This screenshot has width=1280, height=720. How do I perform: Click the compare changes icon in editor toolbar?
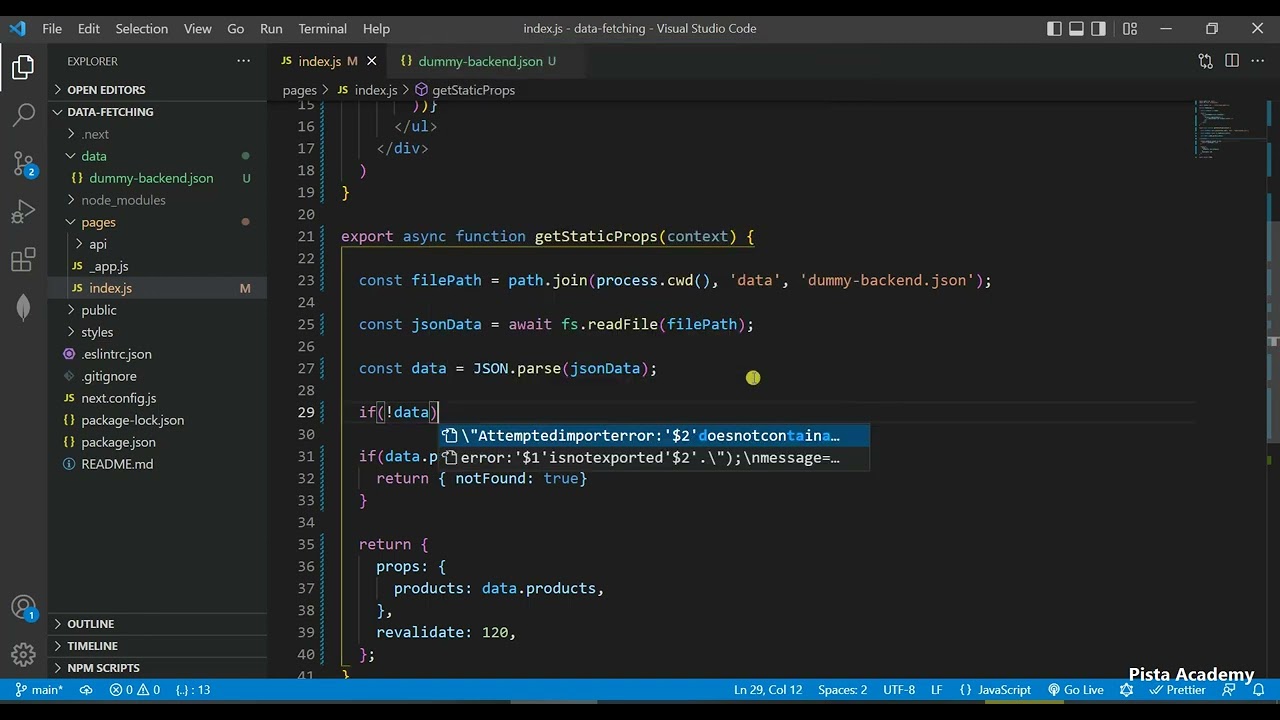pos(1205,61)
